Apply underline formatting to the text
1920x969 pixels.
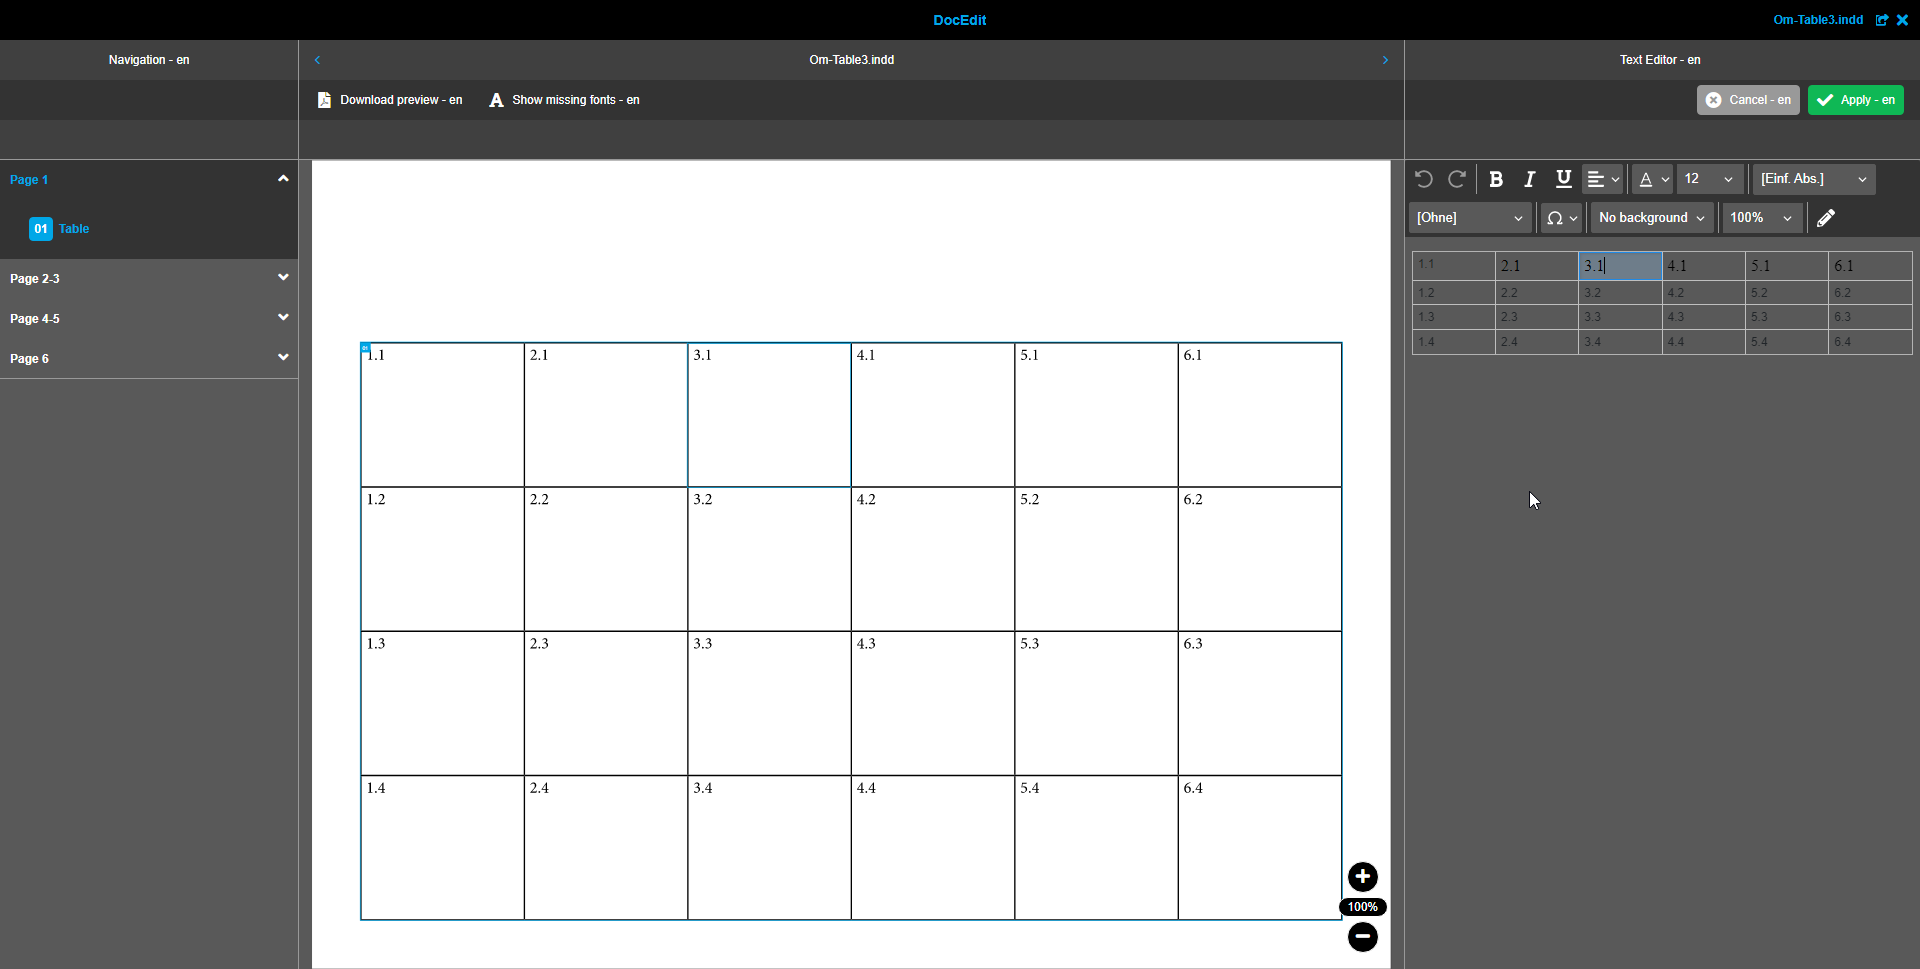[1562, 179]
